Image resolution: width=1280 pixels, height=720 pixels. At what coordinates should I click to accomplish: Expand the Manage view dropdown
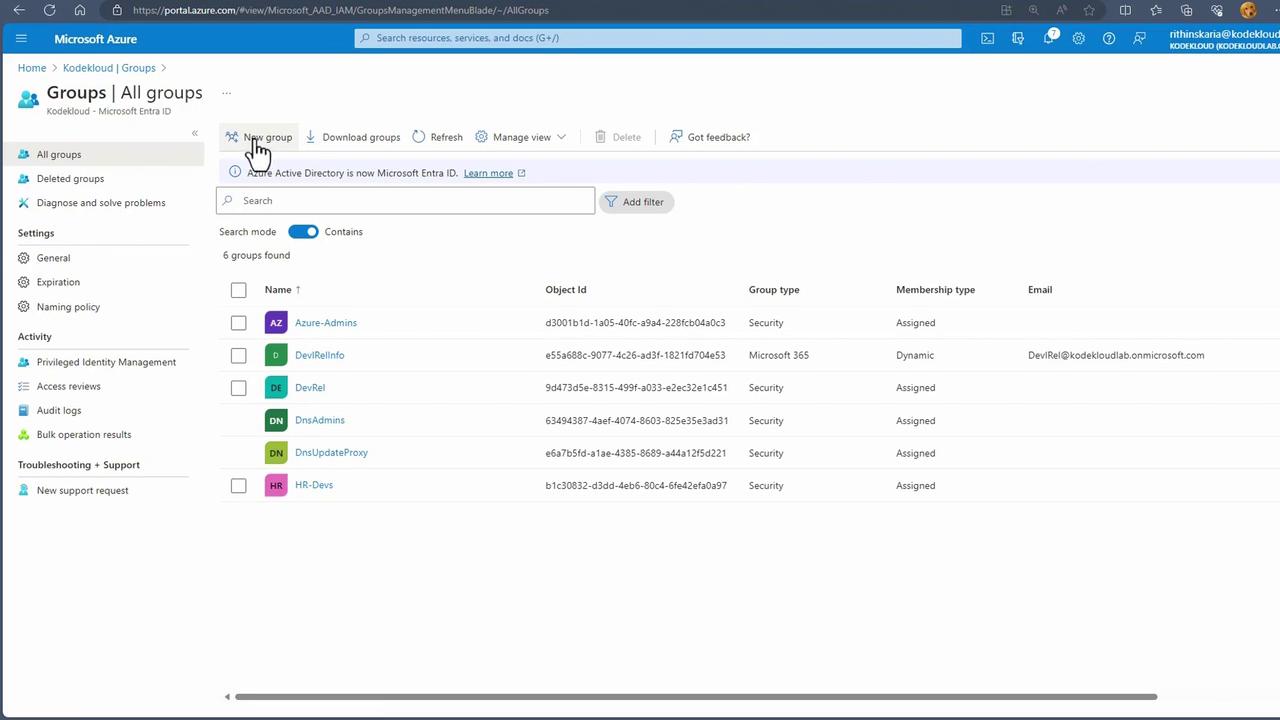pyautogui.click(x=521, y=137)
